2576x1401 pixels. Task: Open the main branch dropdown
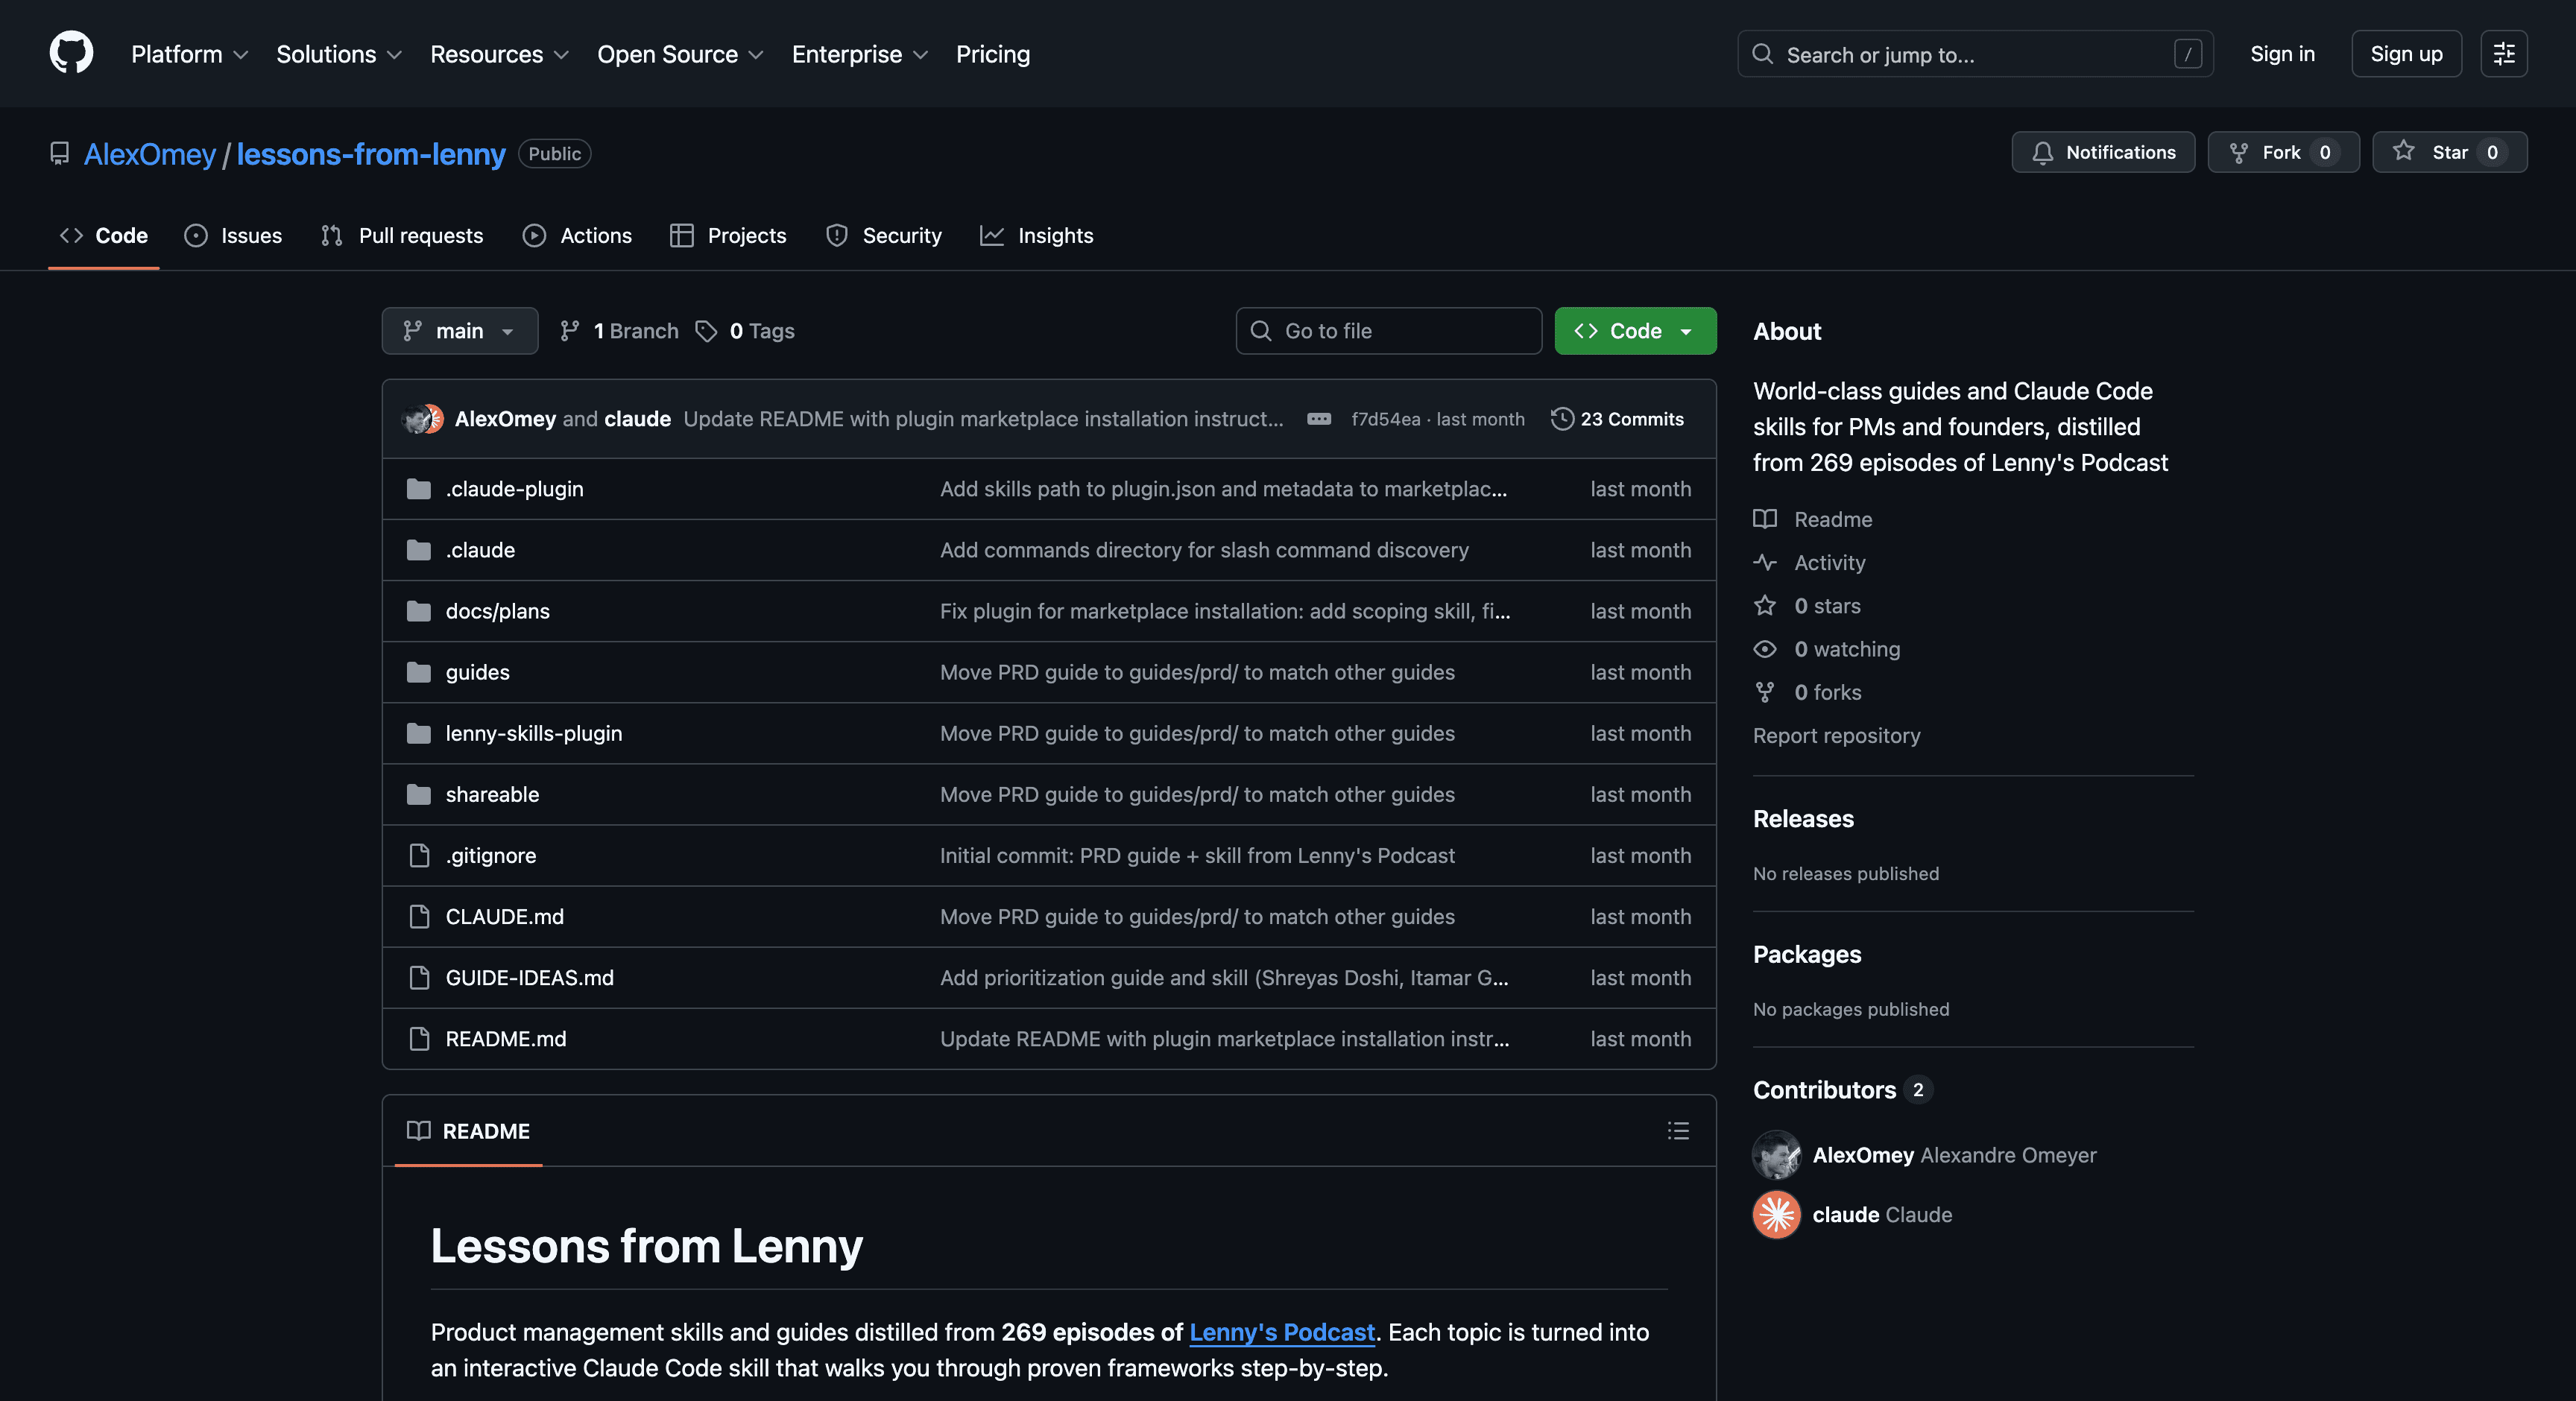[459, 330]
